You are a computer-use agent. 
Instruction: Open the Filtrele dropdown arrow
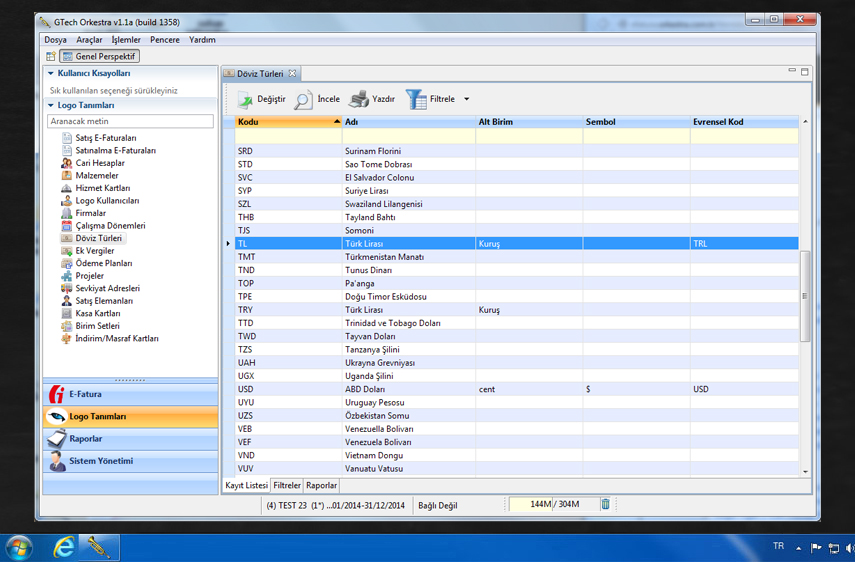[466, 99]
